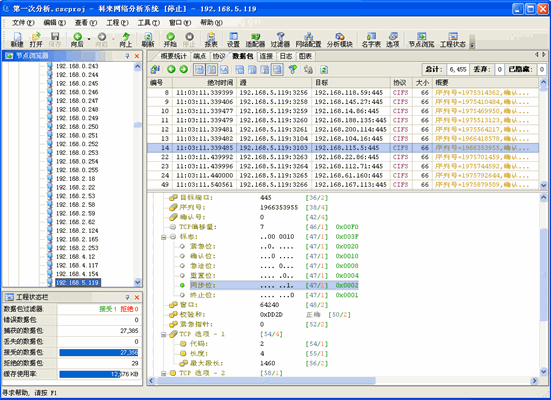551x400 pixels.
Task: Select the 确认位 ACK flag radio
Action: coord(182,256)
